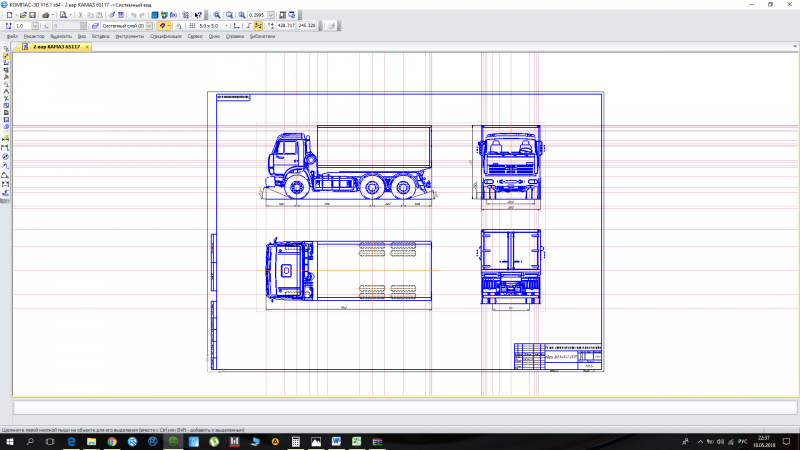The image size is (800, 450).
Task: Toggle the highlighted snap magnet button
Action: coord(162,26)
